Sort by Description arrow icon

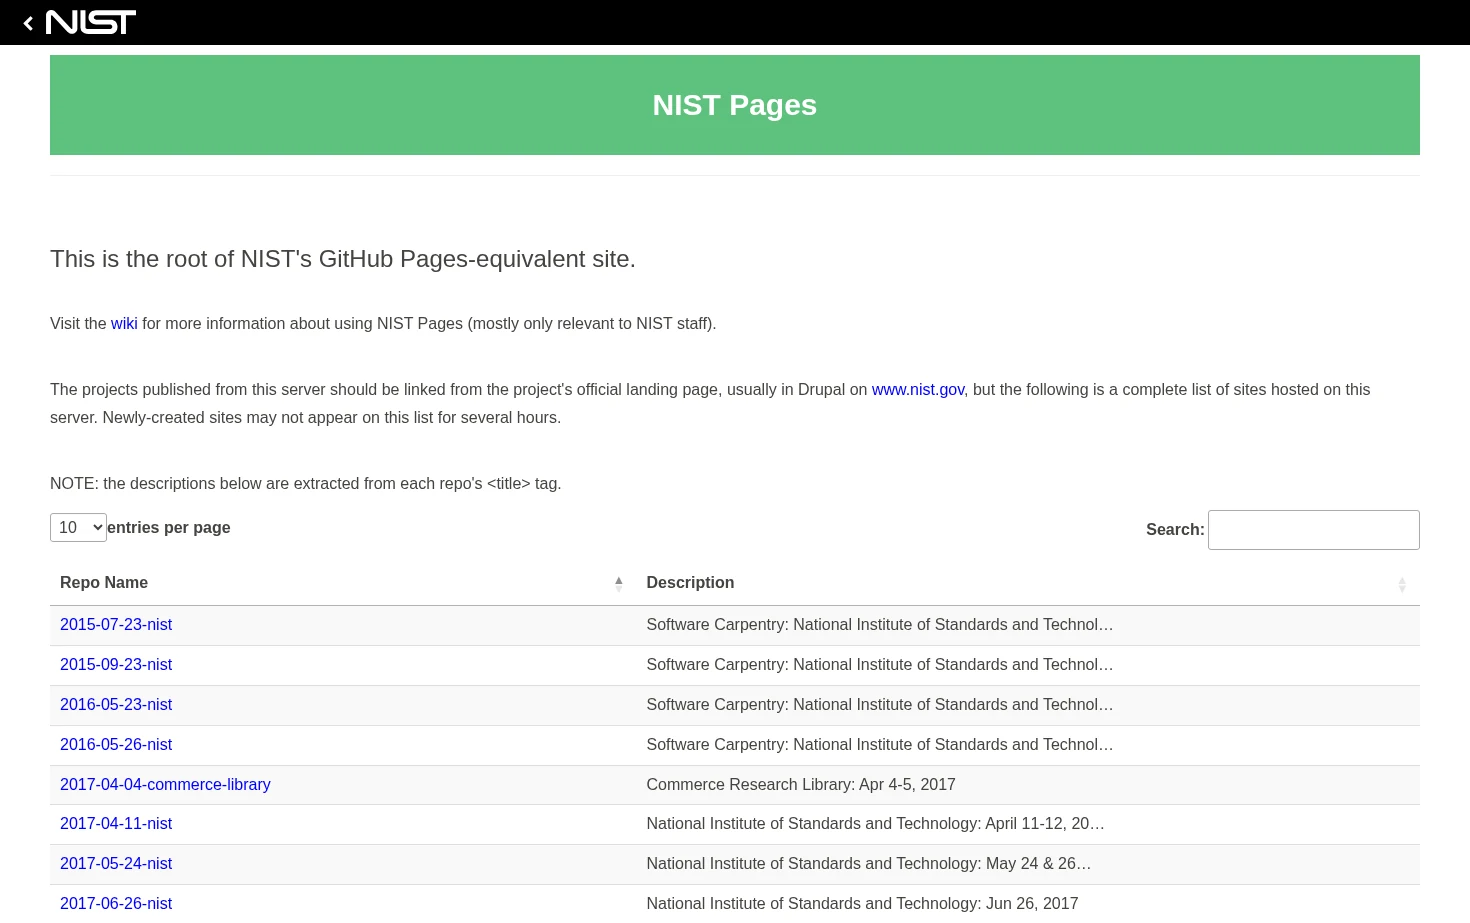coord(1402,584)
